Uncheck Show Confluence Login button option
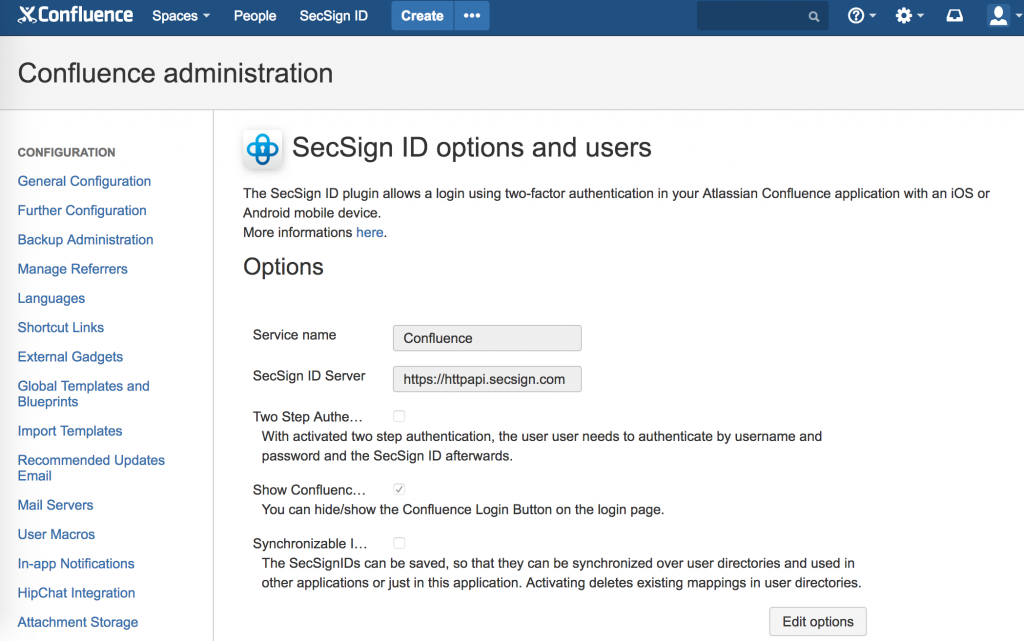 [399, 488]
